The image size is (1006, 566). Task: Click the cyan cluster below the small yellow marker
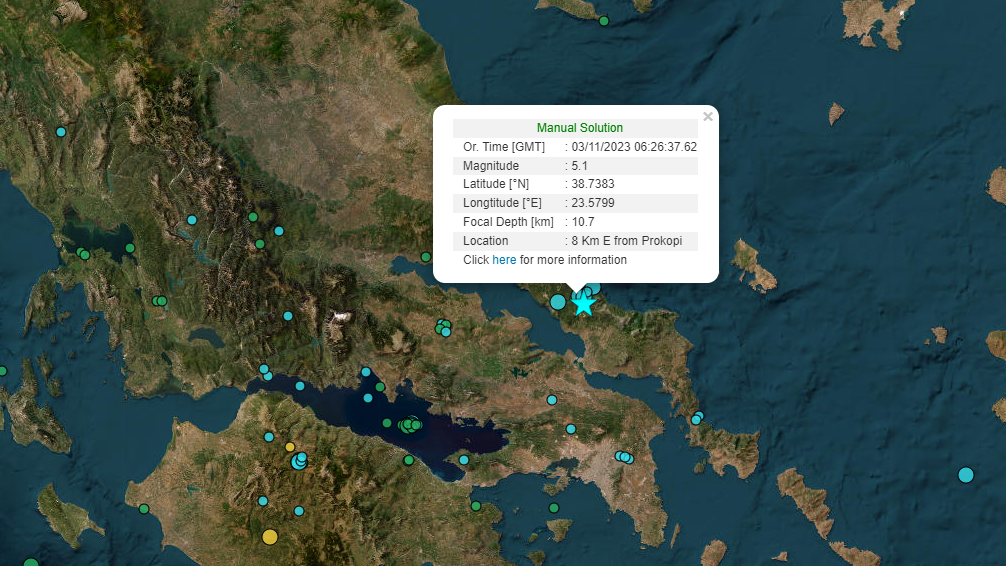(x=299, y=460)
